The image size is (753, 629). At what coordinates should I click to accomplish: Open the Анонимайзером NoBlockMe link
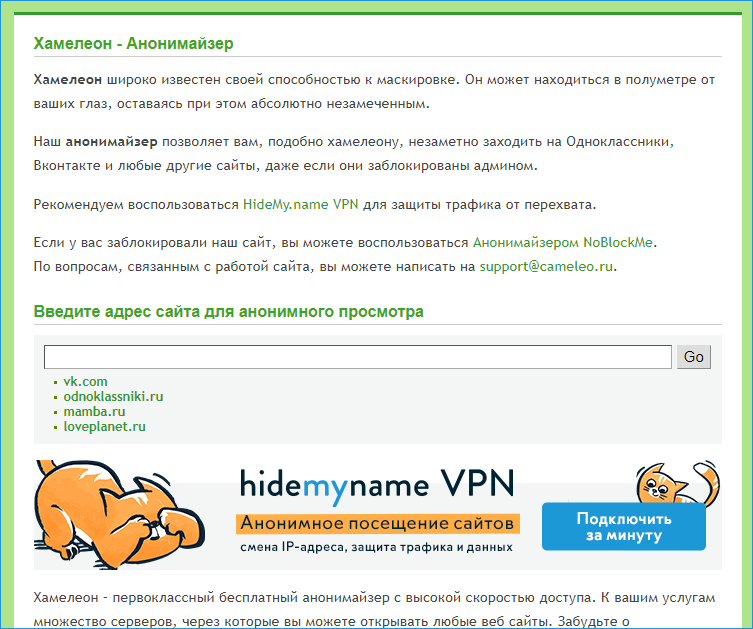coord(563,242)
